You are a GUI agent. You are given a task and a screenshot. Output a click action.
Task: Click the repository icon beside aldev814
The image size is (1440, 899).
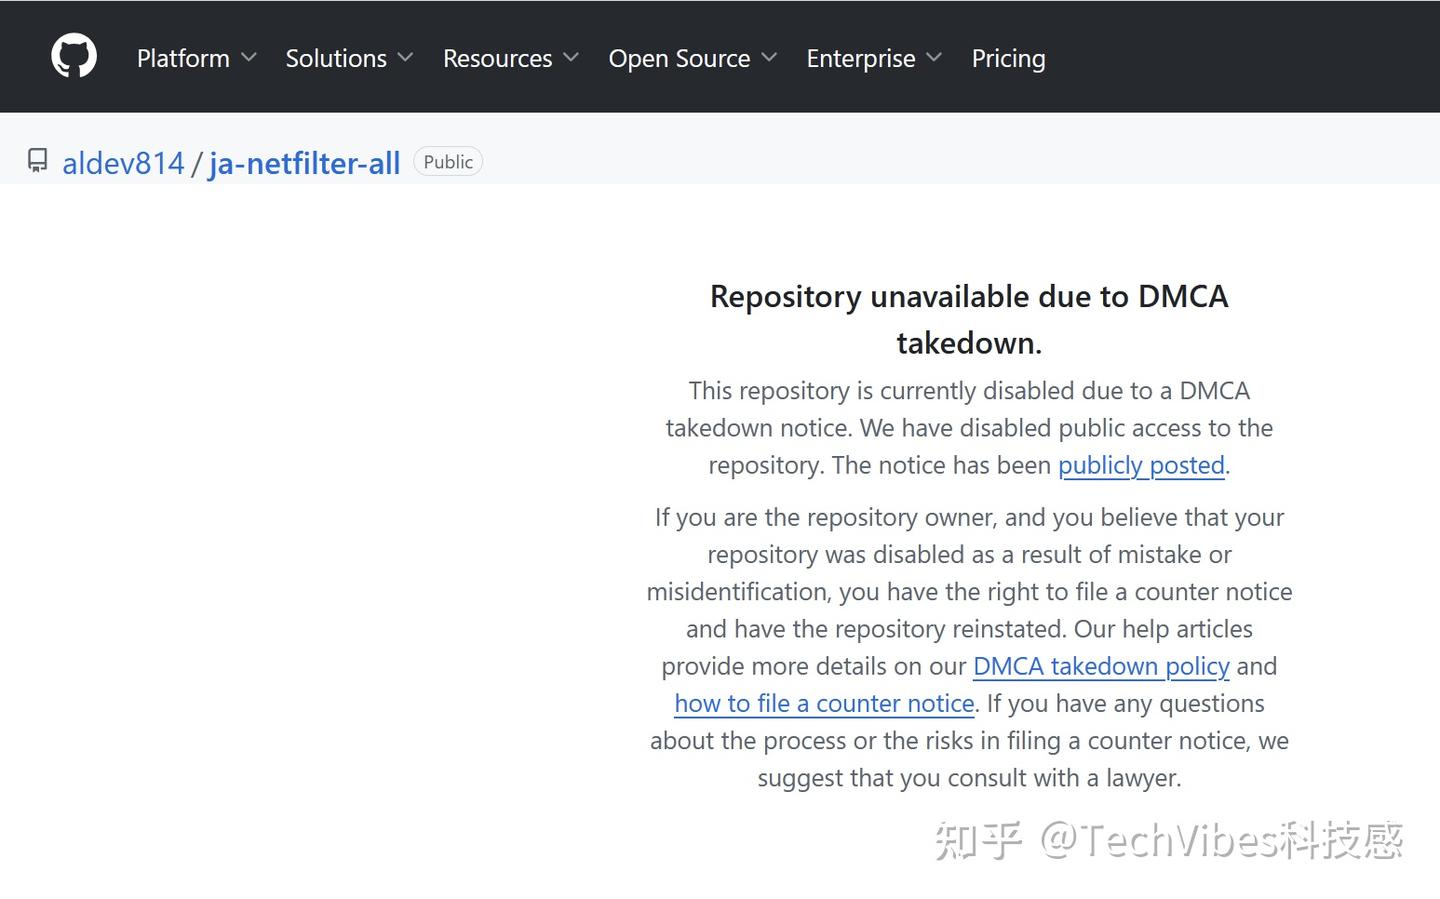[x=38, y=161]
